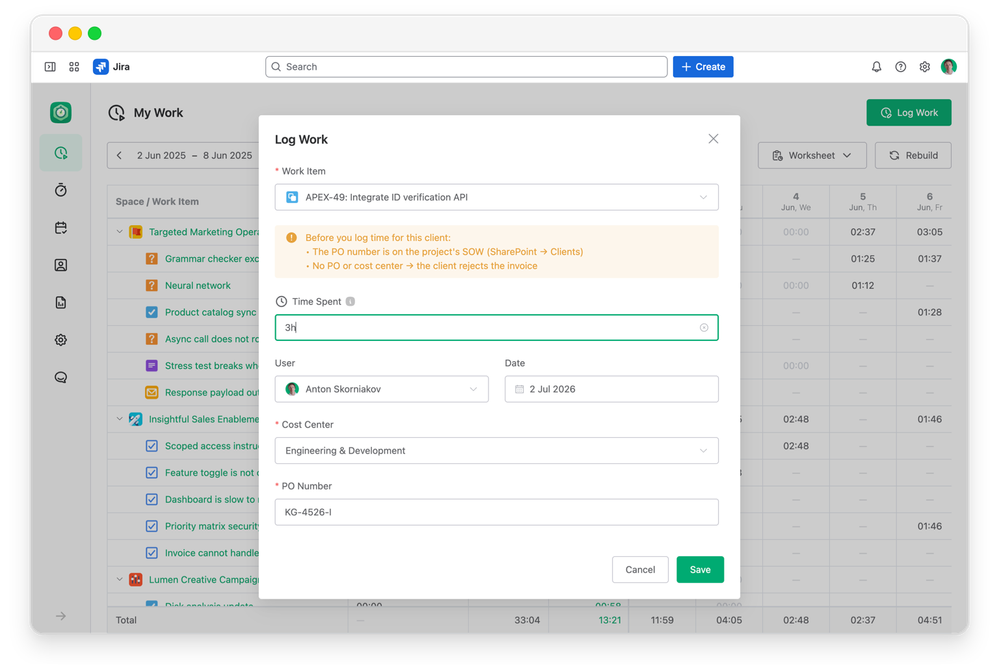This screenshot has width=999, height=665.
Task: Select the My Work clock sidebar icon
Action: coord(61,153)
